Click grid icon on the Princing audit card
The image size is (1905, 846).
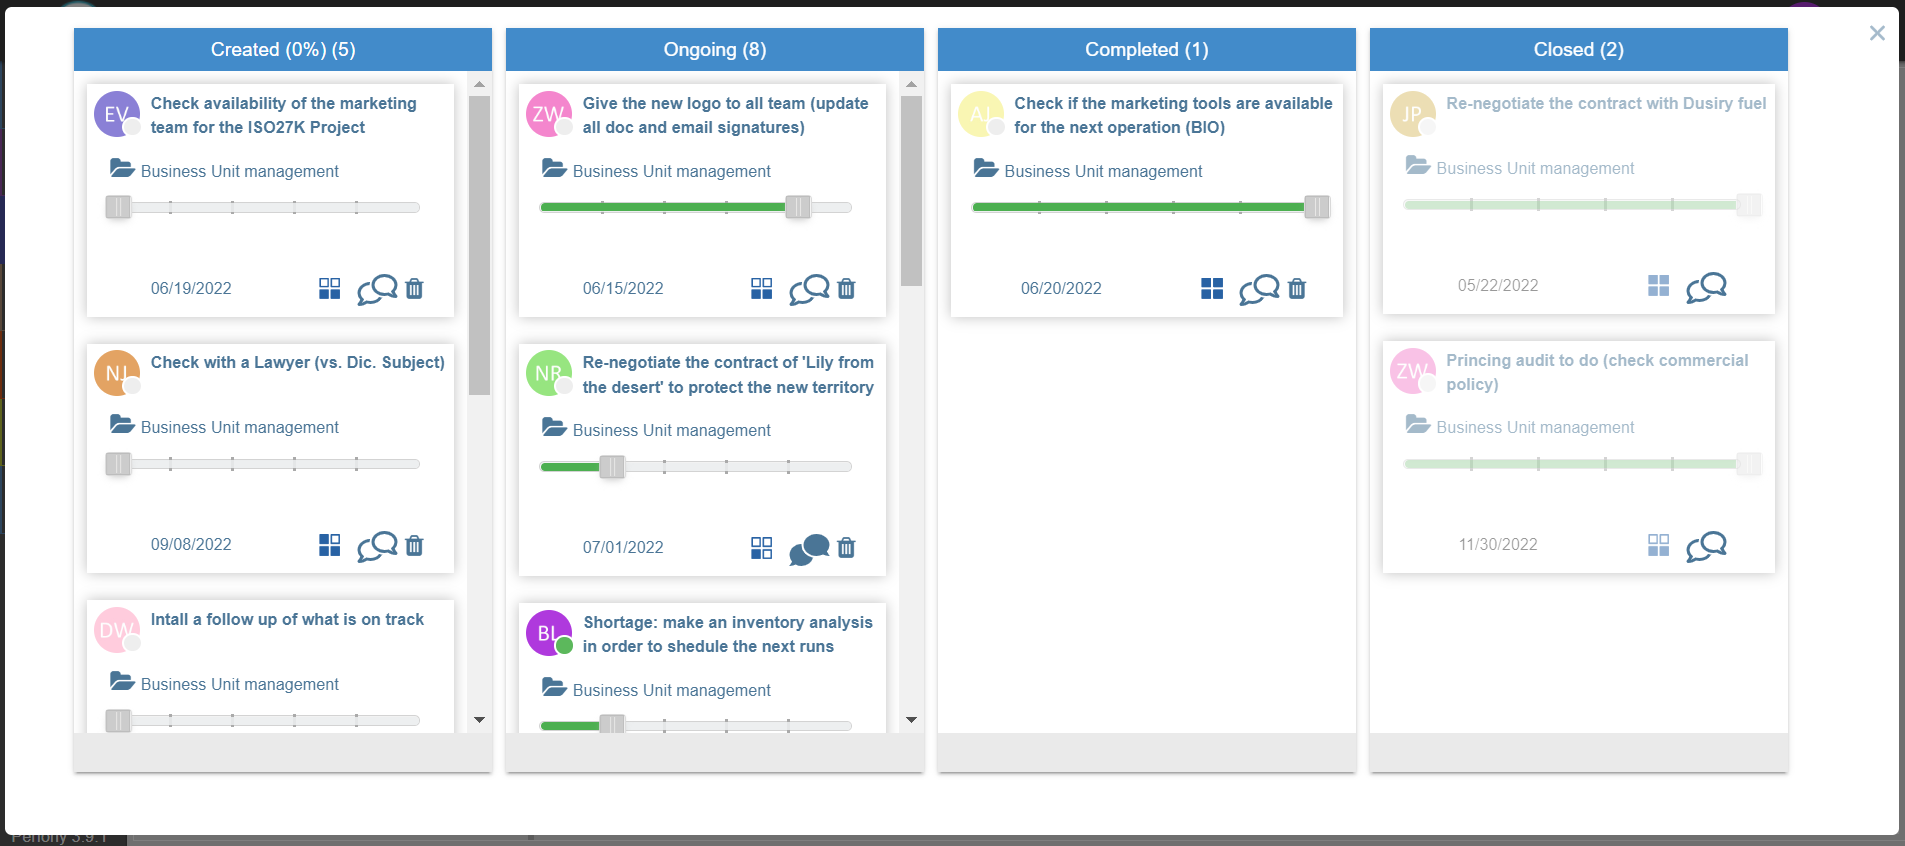click(x=1658, y=545)
